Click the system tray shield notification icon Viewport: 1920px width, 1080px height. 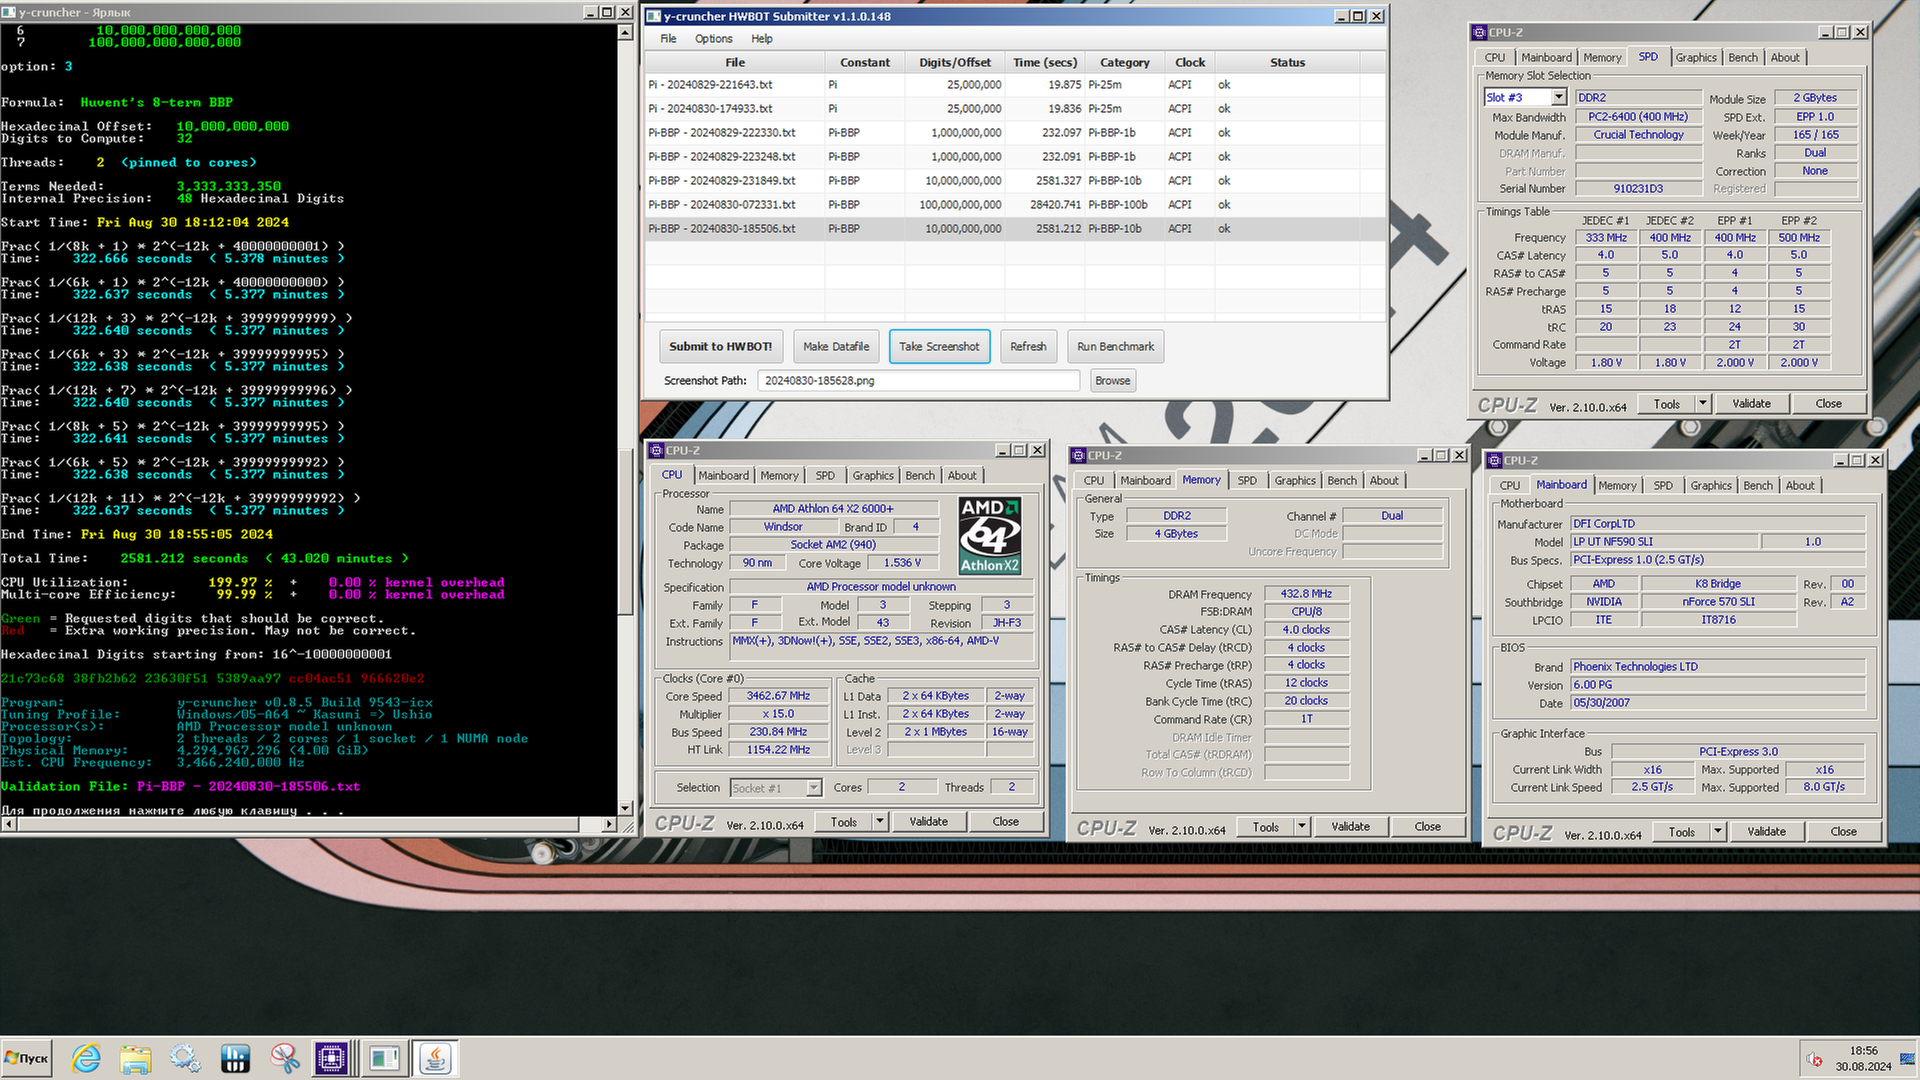point(1814,1059)
